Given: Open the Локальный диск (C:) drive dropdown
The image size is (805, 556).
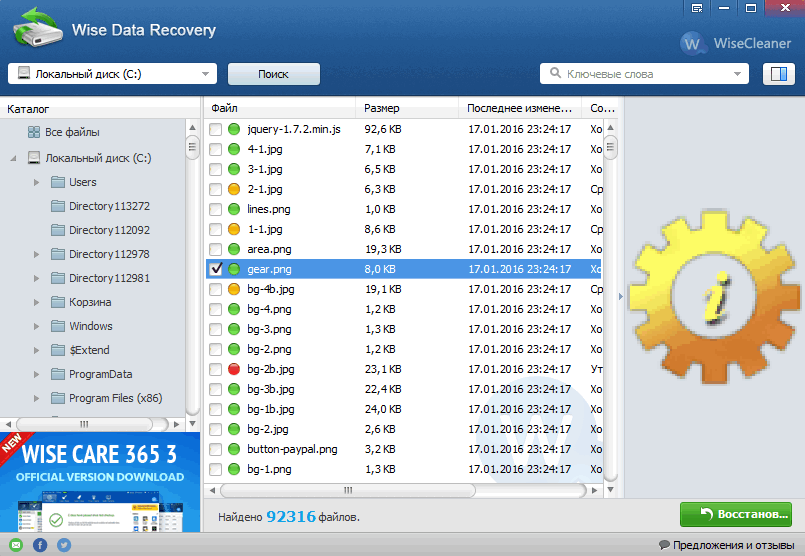Looking at the screenshot, I should (x=205, y=74).
